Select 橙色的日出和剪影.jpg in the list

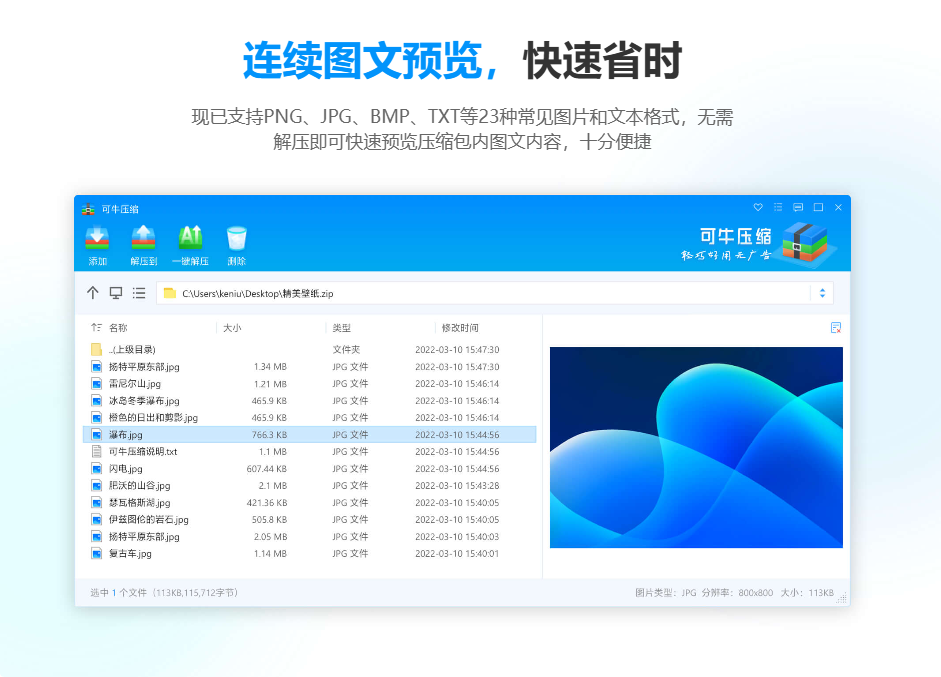pyautogui.click(x=309, y=417)
